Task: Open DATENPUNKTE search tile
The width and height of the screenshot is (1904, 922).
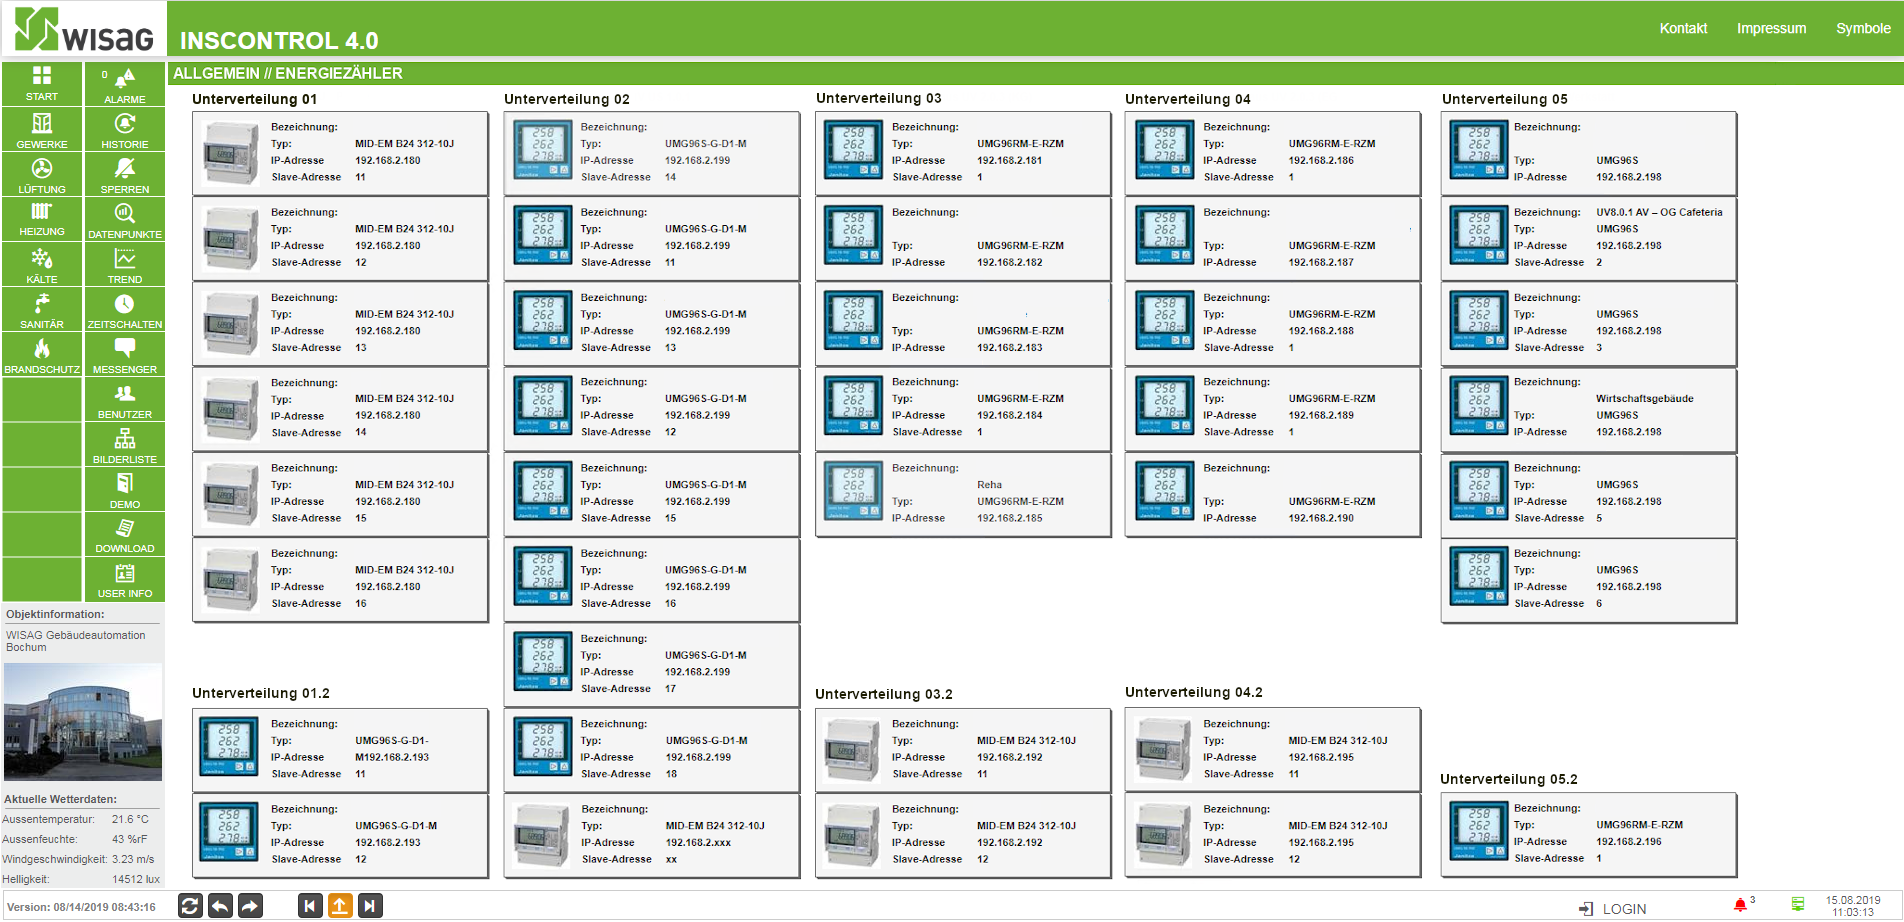Action: tap(125, 219)
